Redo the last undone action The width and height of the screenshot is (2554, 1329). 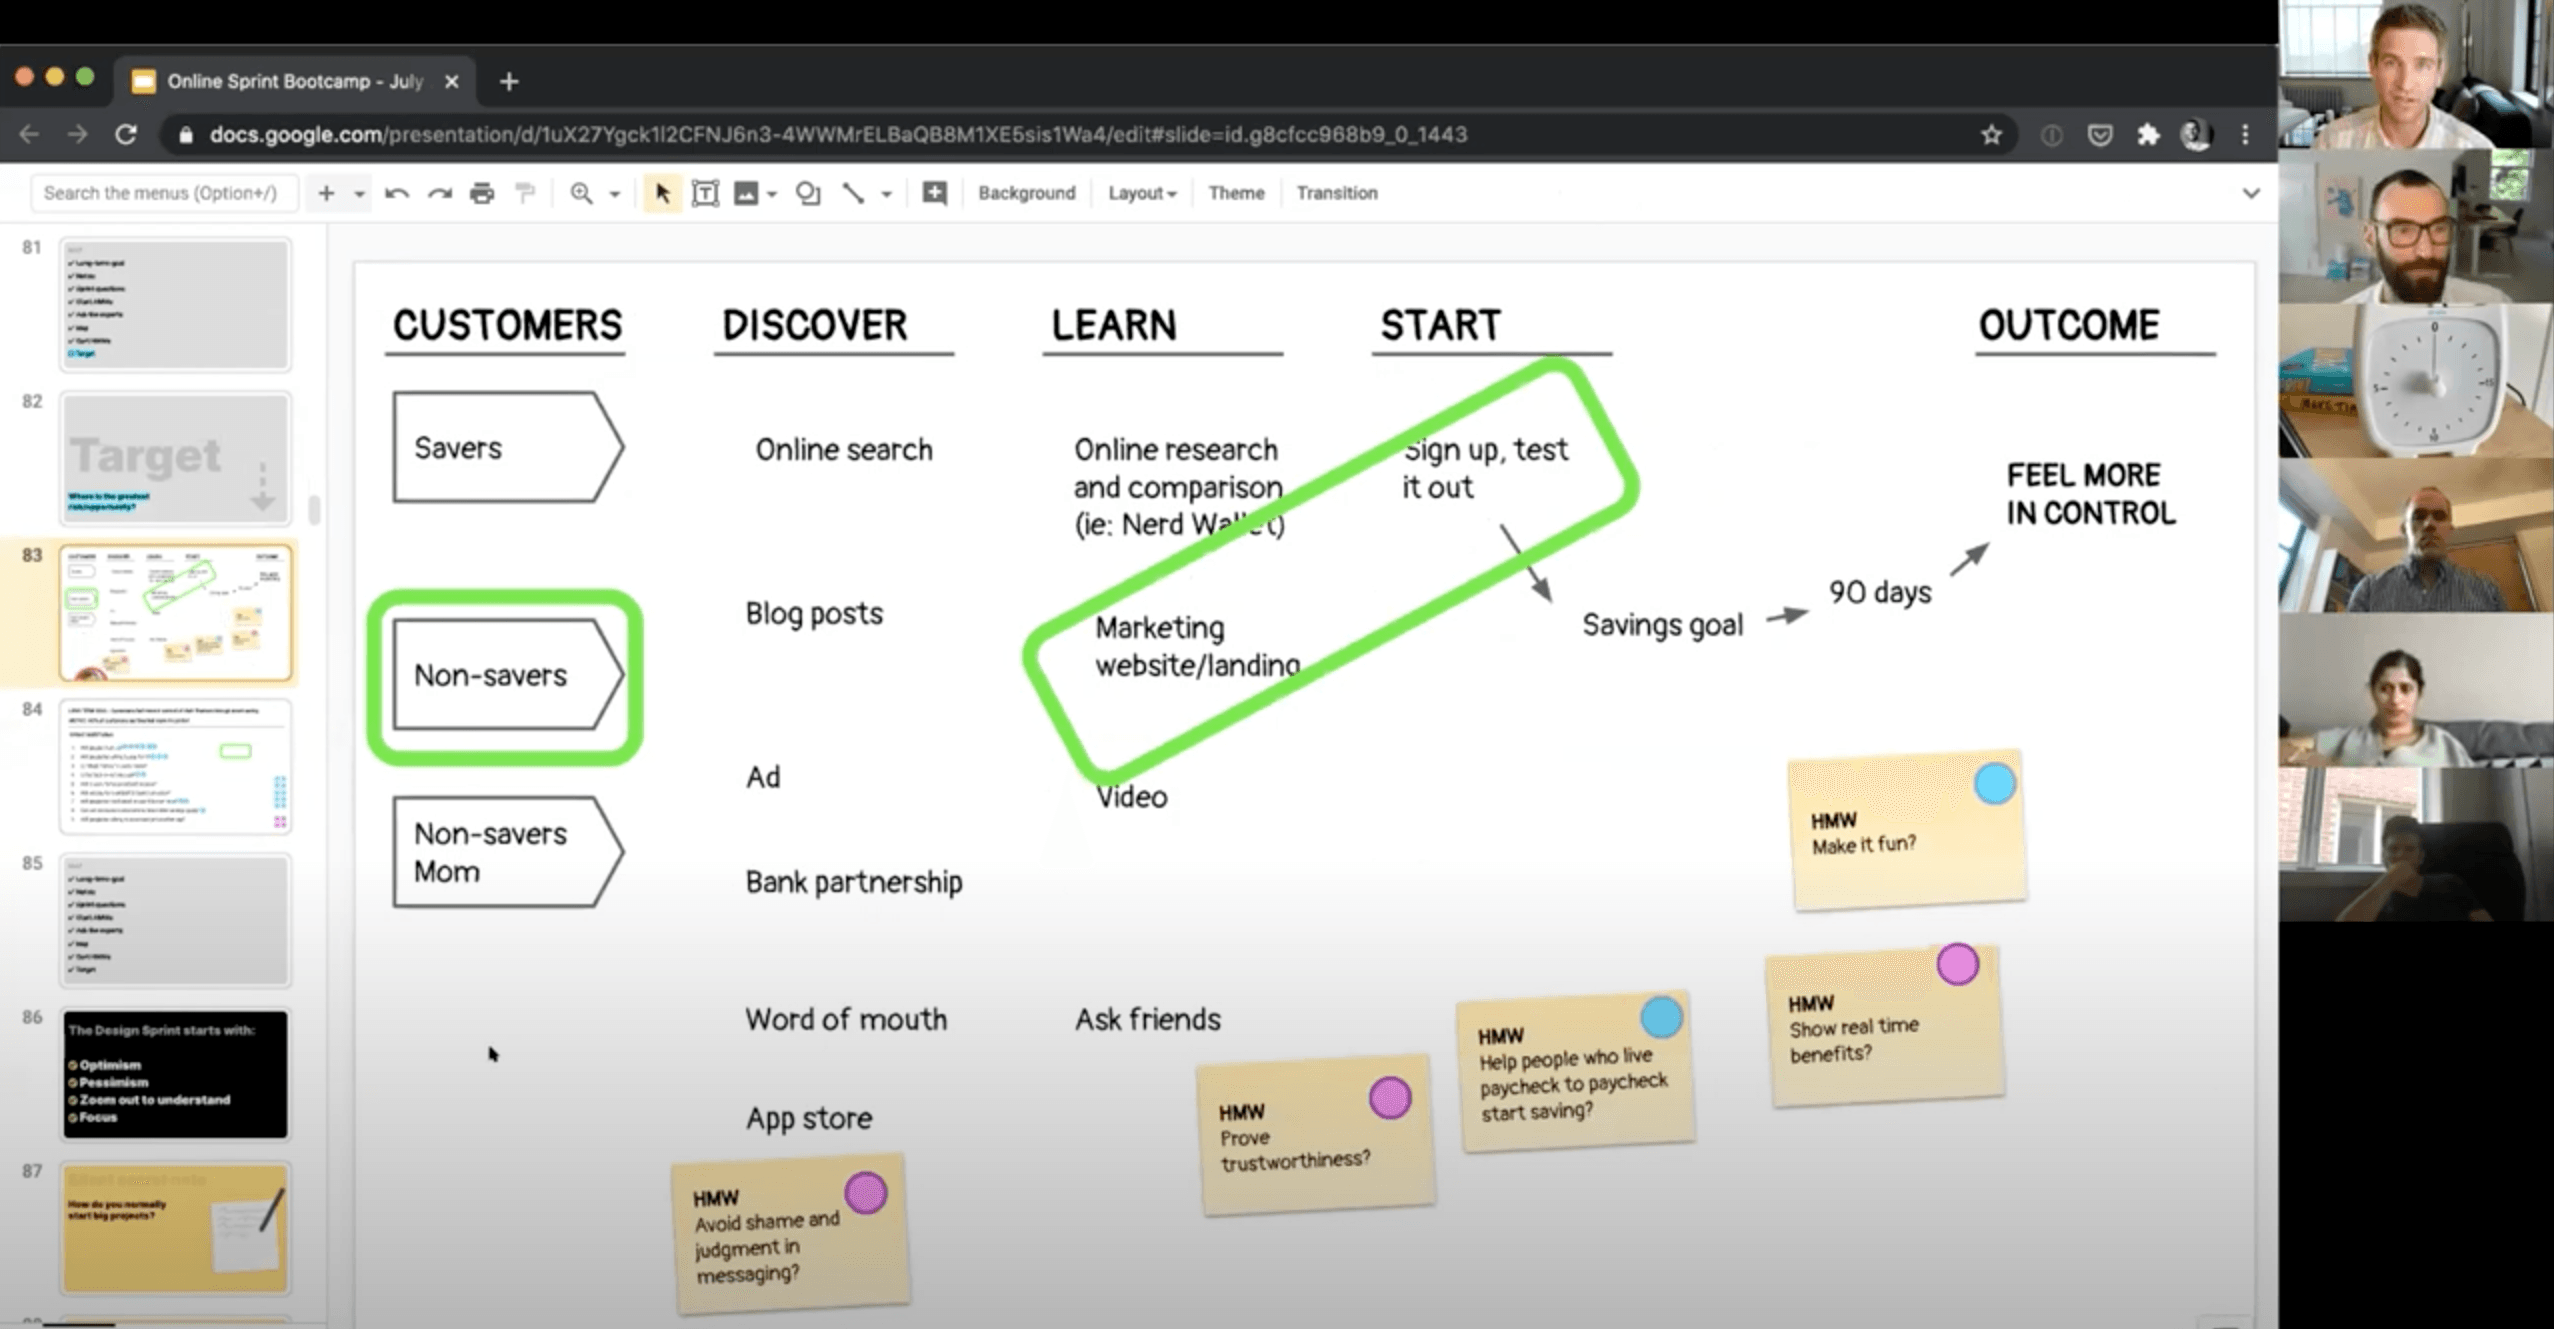pos(440,193)
